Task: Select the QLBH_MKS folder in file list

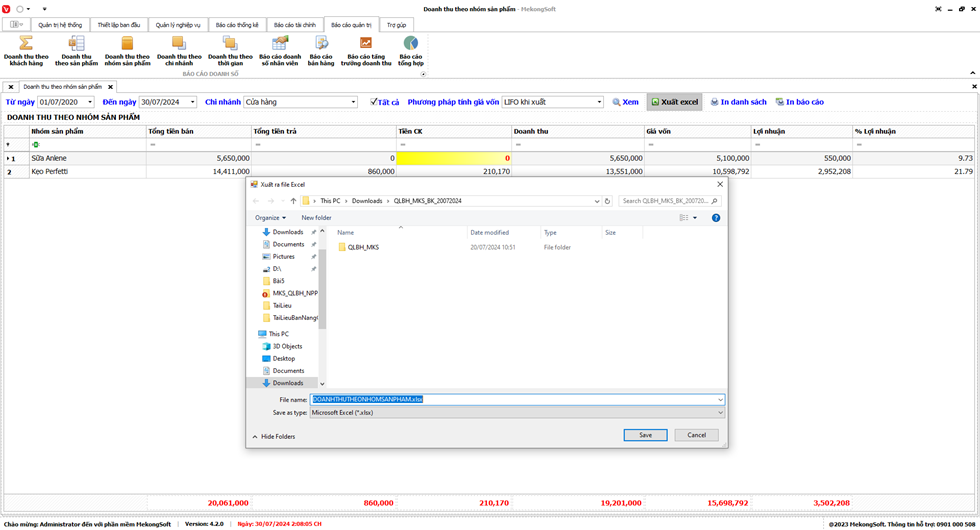Action: coord(362,247)
